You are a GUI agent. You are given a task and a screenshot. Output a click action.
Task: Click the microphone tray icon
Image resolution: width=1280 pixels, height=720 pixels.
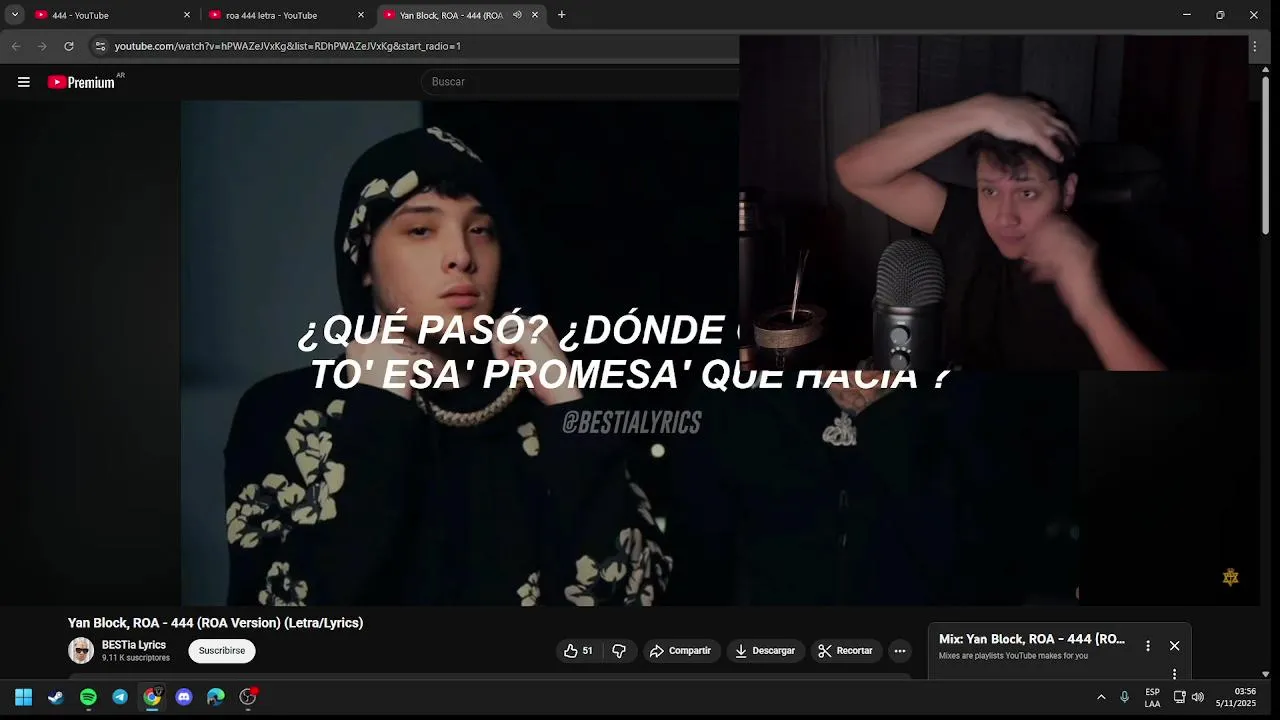(x=1125, y=697)
